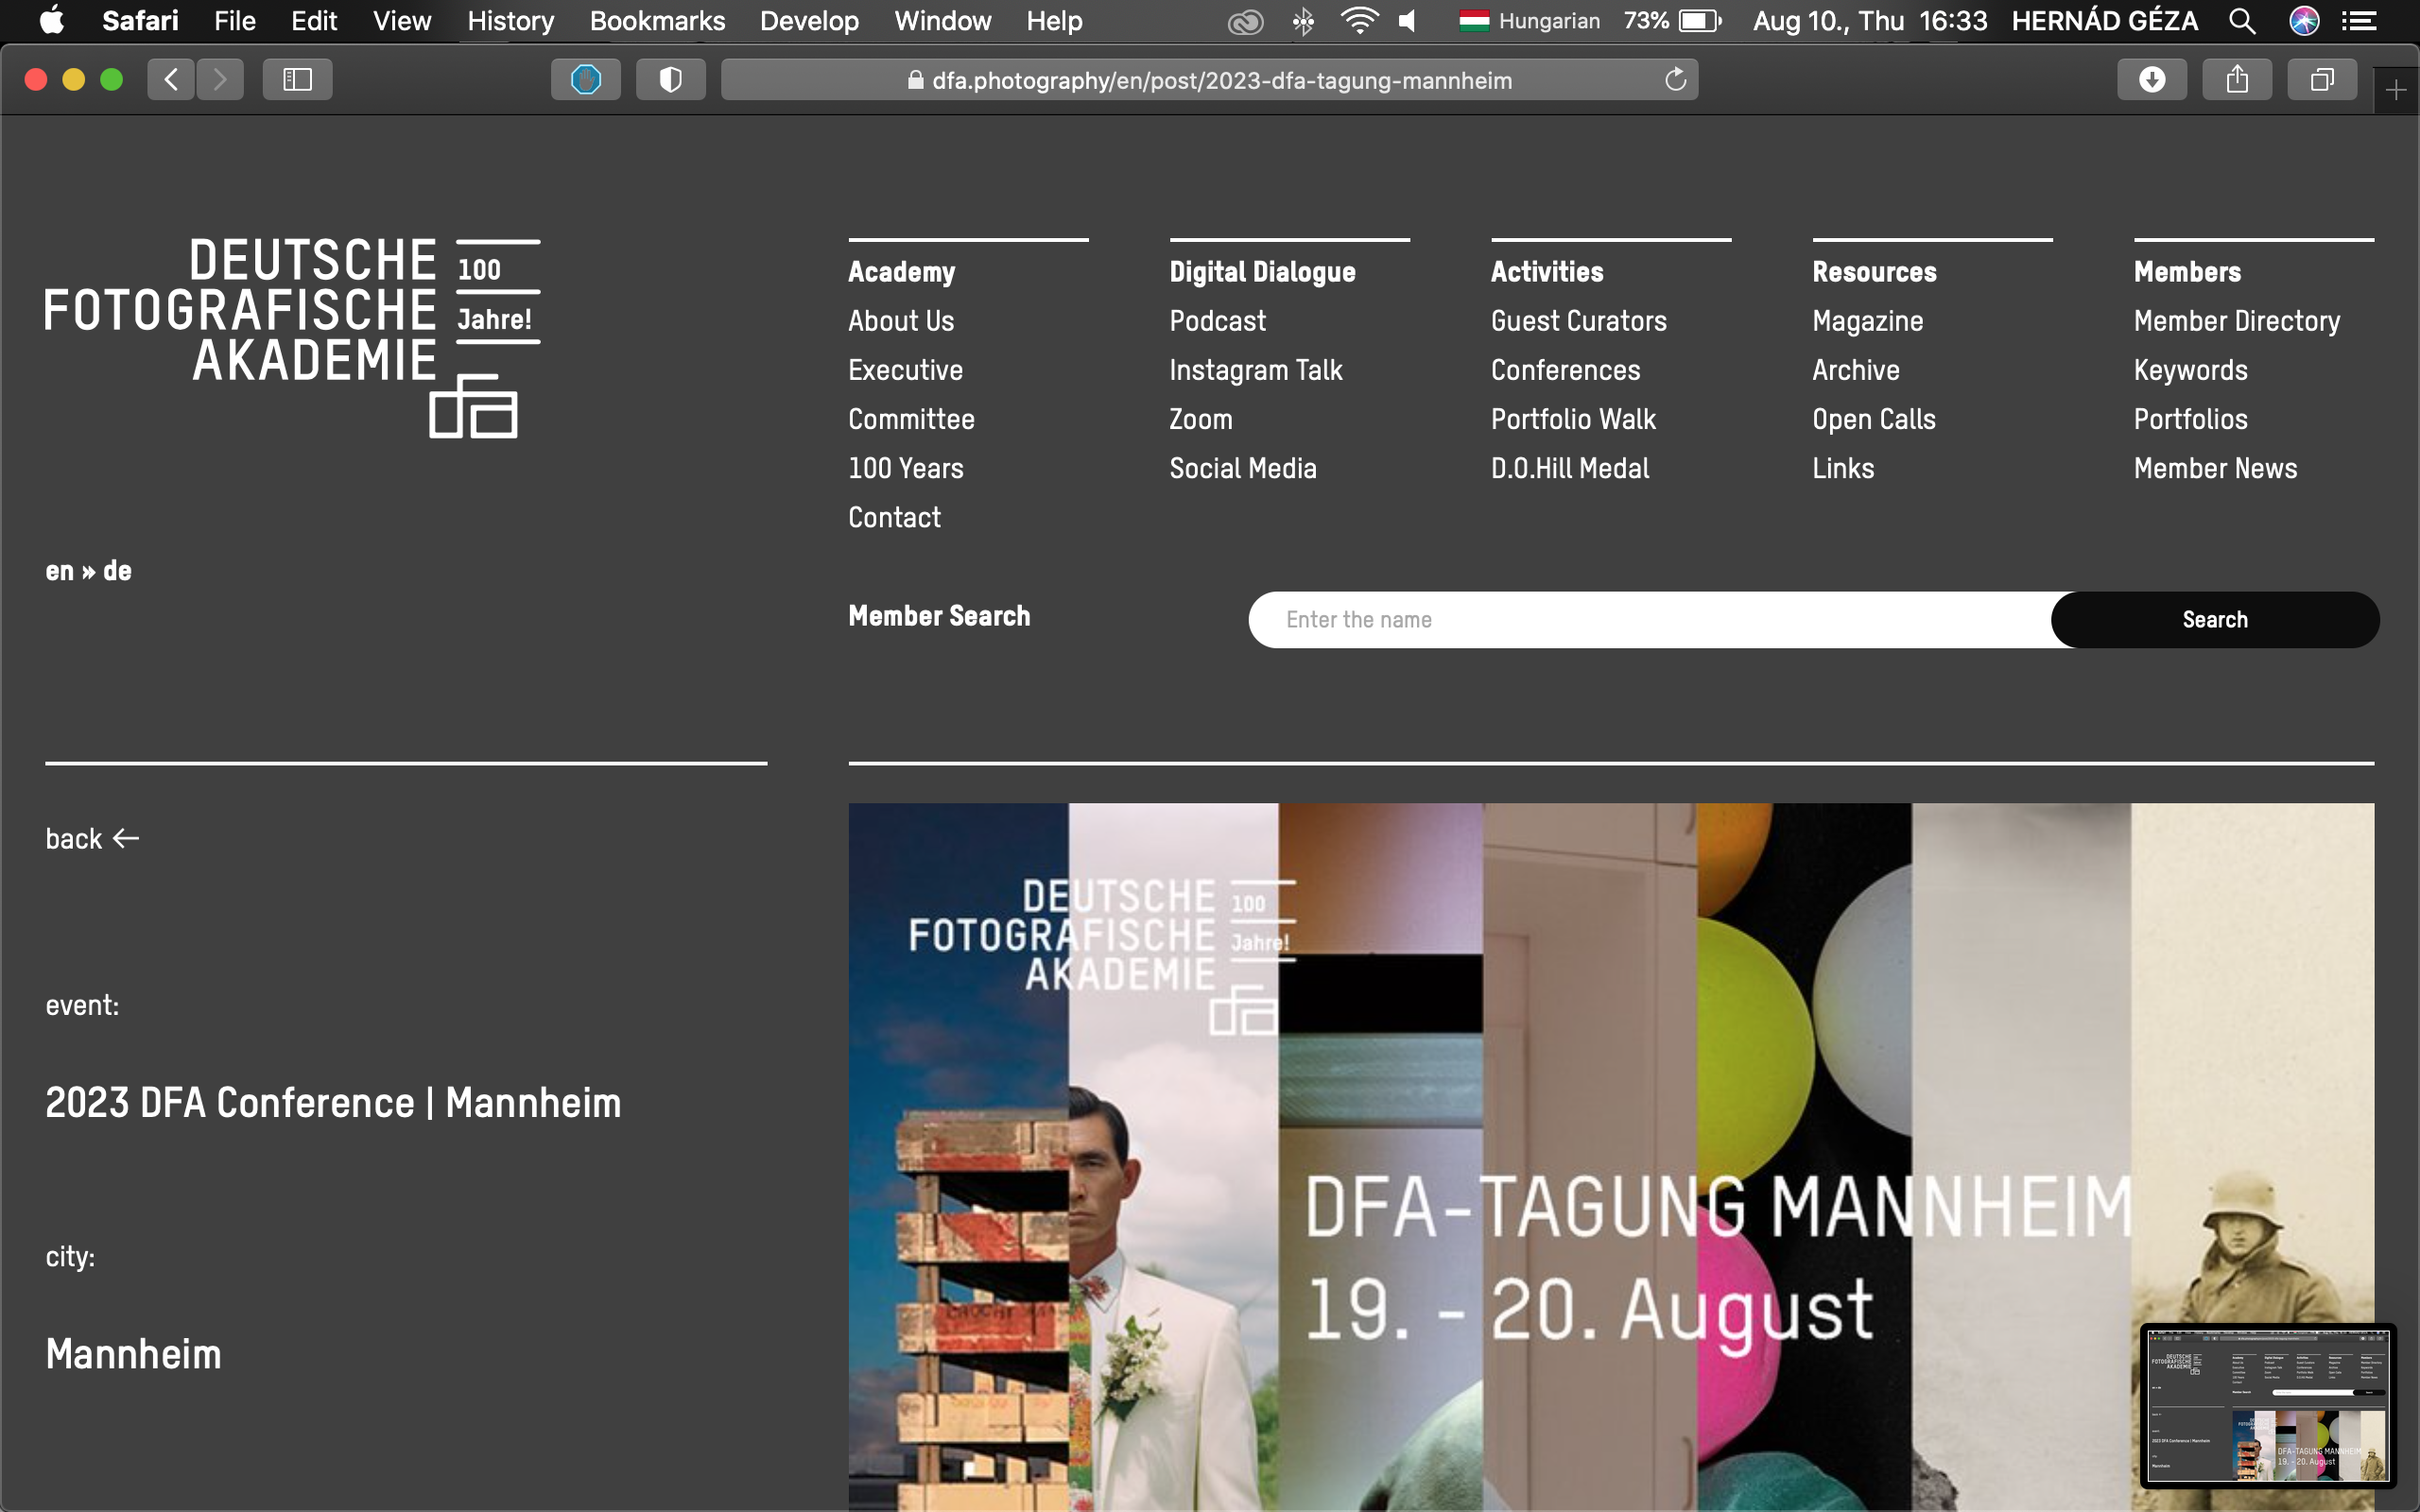The height and width of the screenshot is (1512, 2420).
Task: Open the Apple menu
Action: tap(51, 21)
